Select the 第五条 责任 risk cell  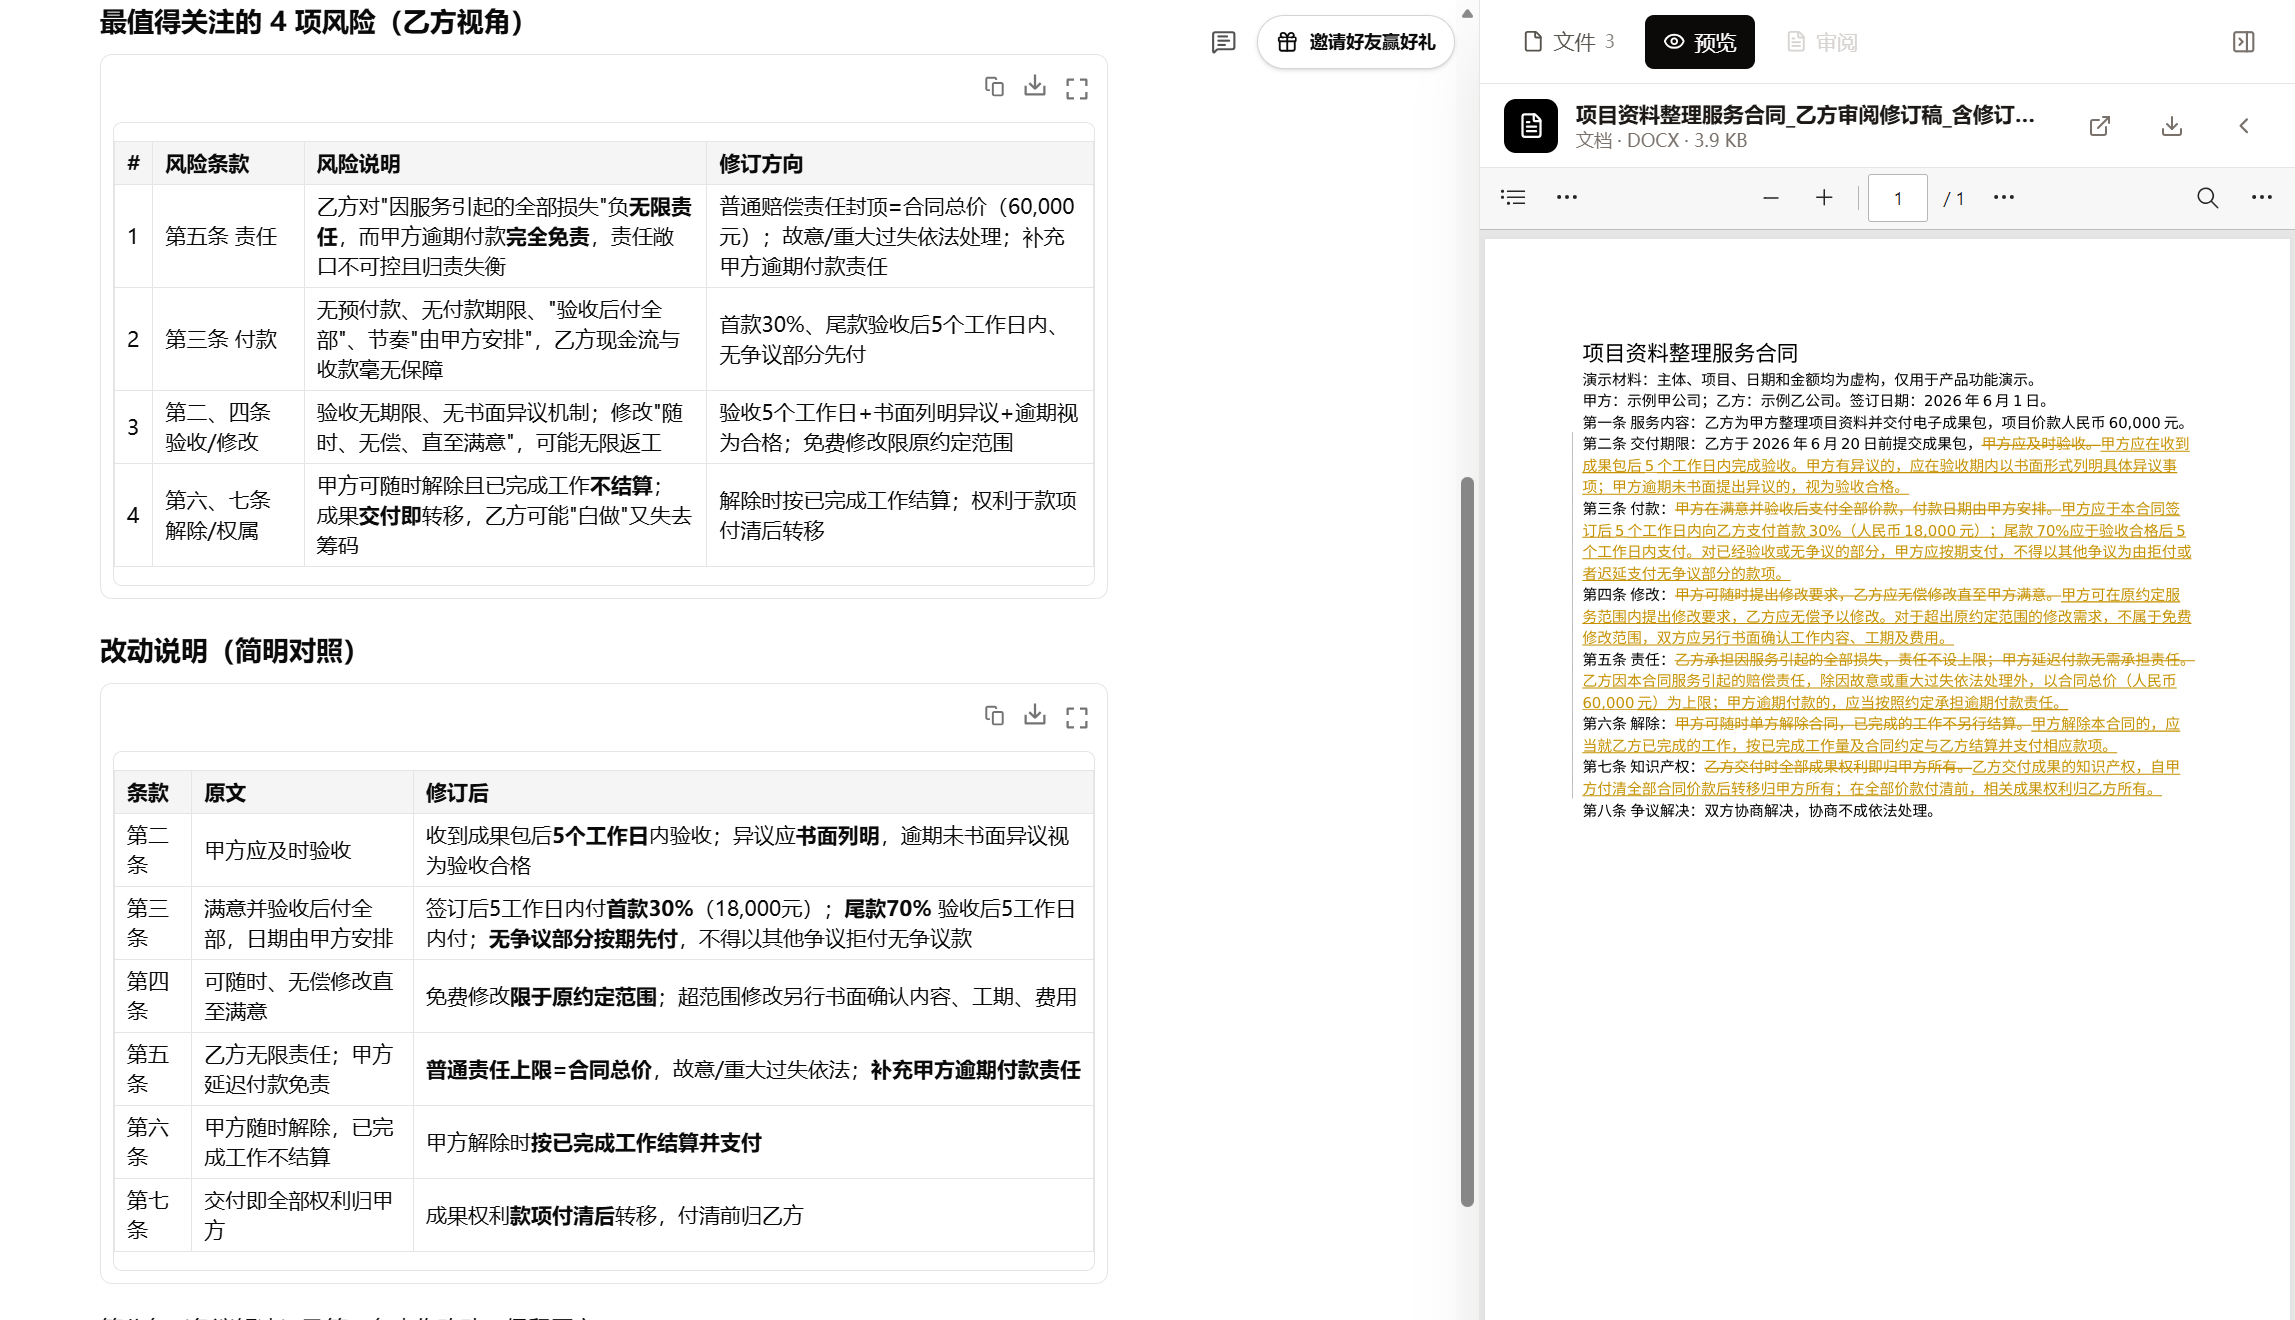click(228, 236)
